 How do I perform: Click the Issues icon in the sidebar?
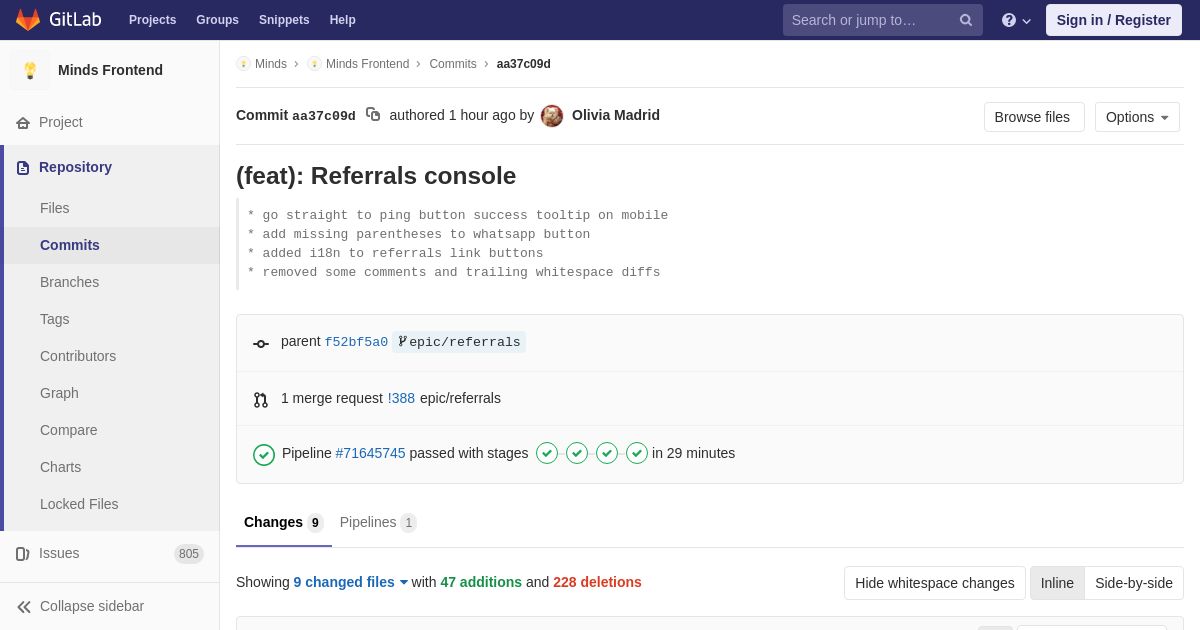pos(23,554)
